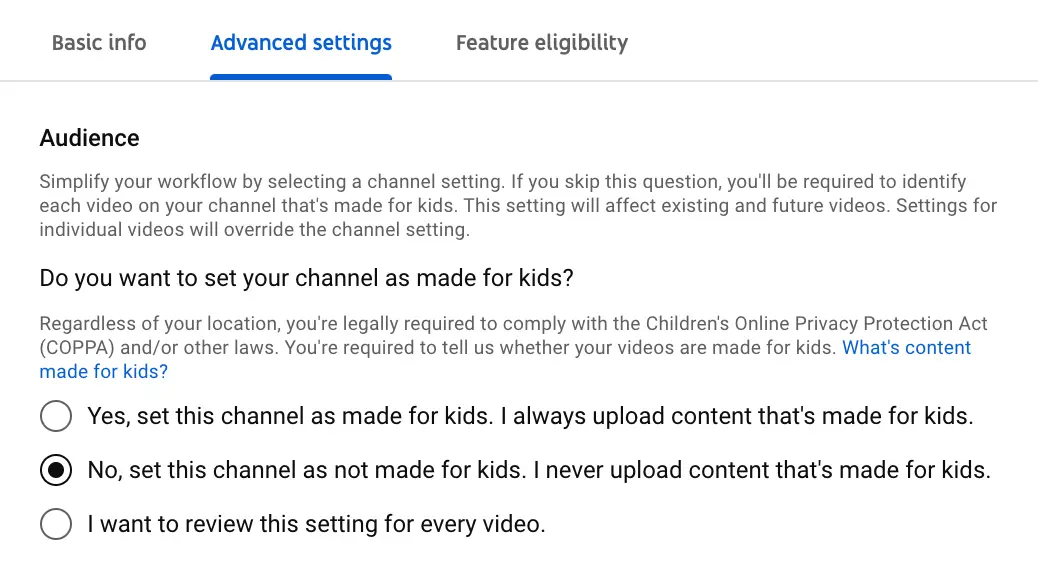Select the Advanced settings tab
1038x584 pixels.
coord(301,43)
